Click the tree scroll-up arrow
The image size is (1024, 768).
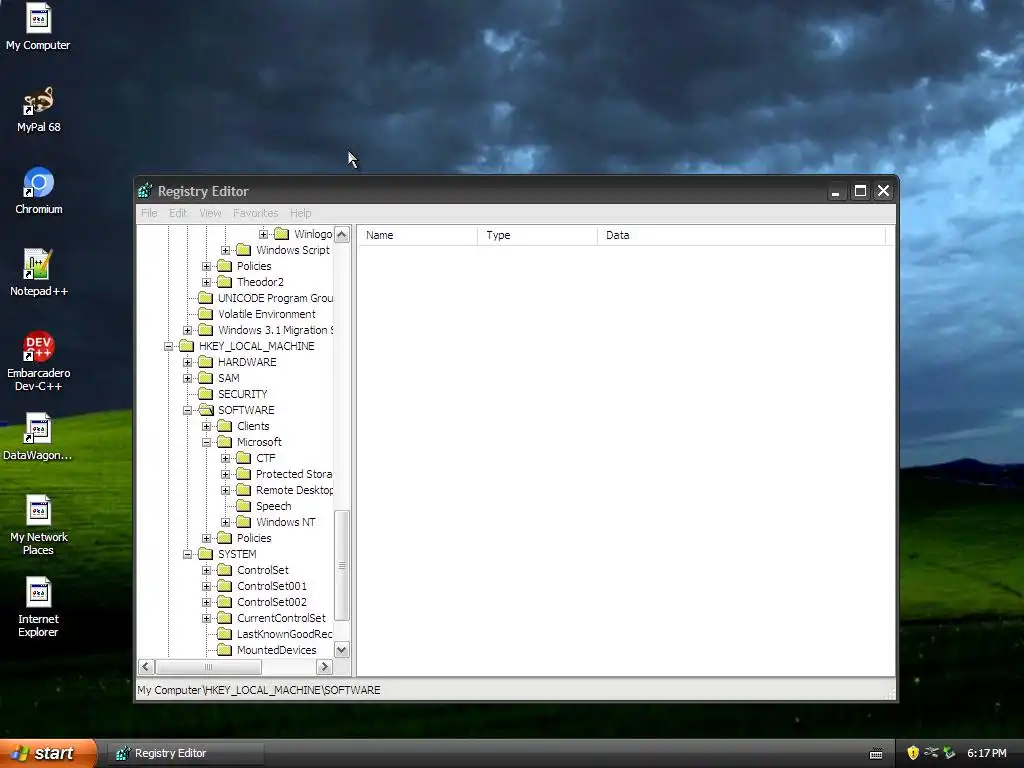coord(342,234)
